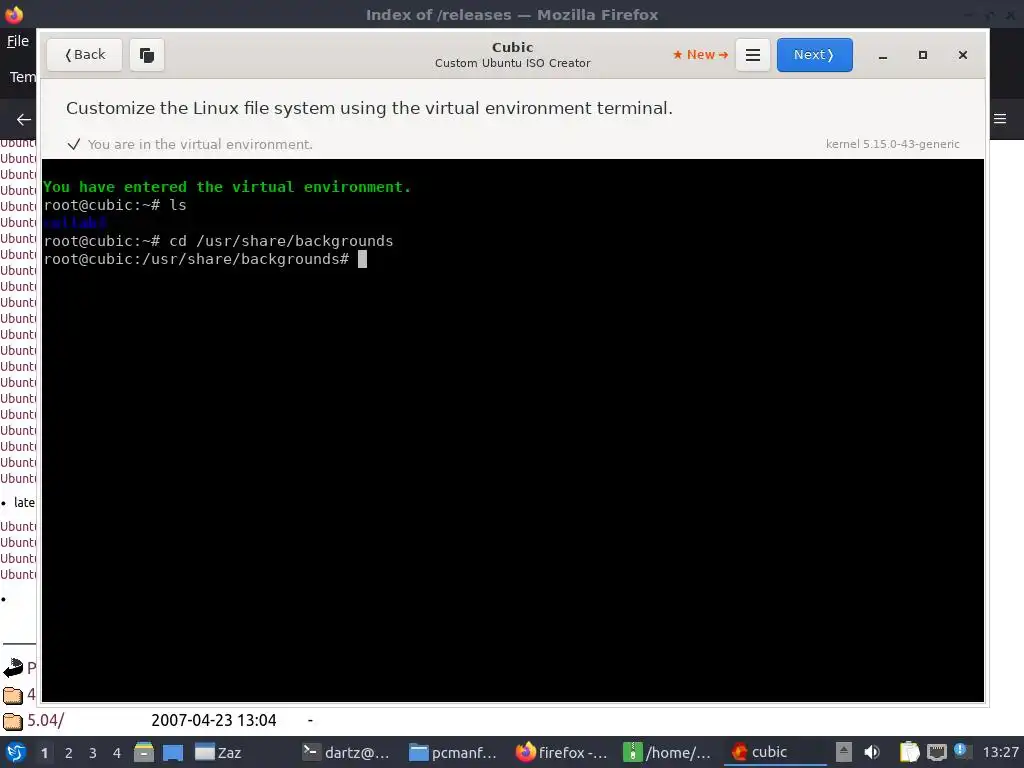Switch to workspace 4

(x=117, y=753)
